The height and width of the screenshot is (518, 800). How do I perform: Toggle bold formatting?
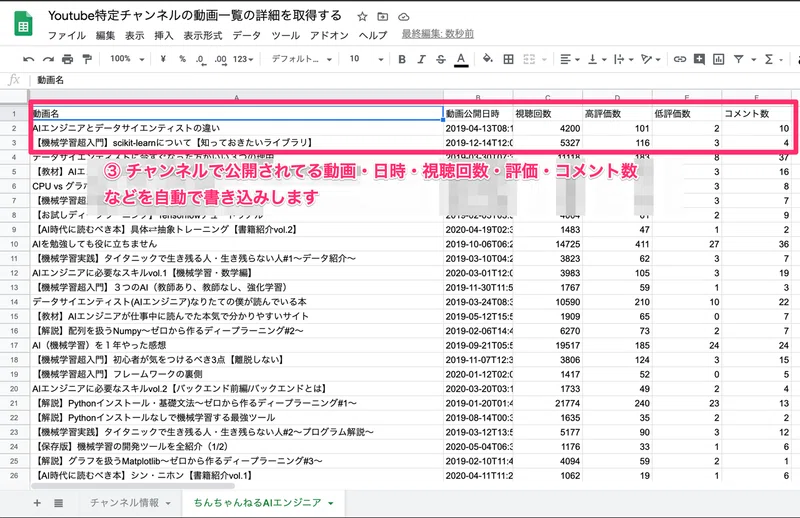pos(402,59)
